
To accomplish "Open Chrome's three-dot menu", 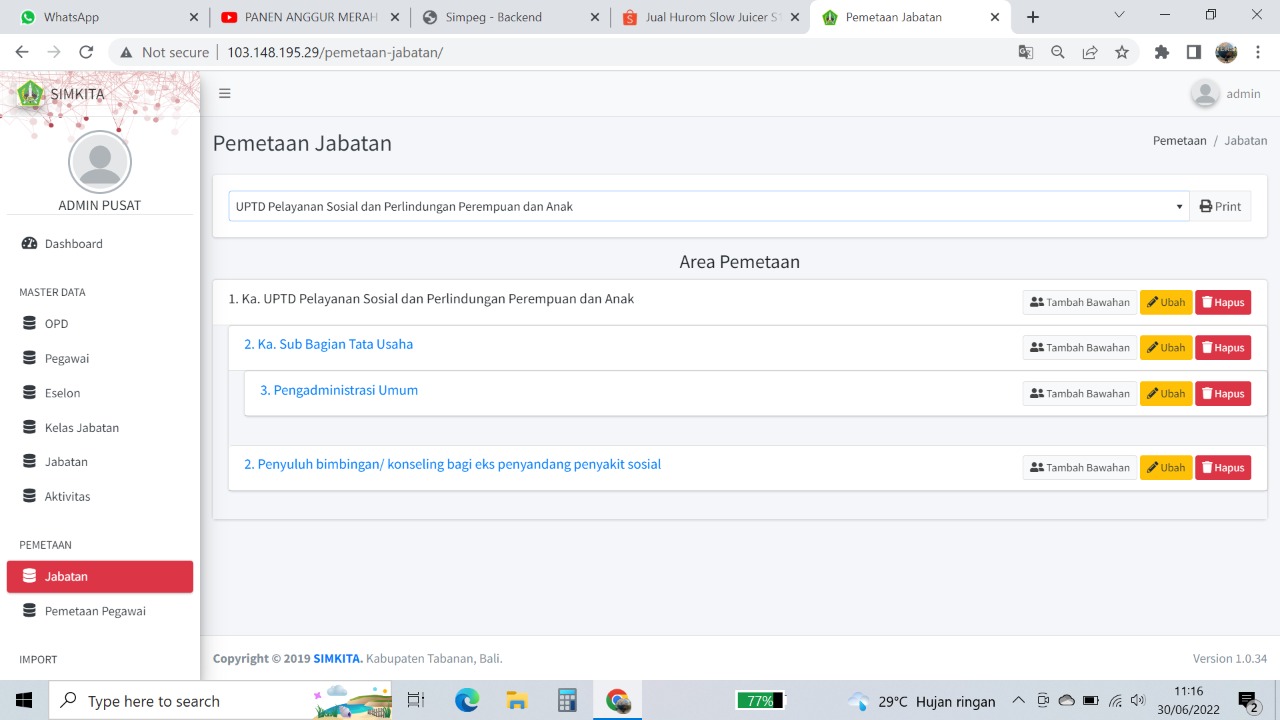I will coord(1258,52).
